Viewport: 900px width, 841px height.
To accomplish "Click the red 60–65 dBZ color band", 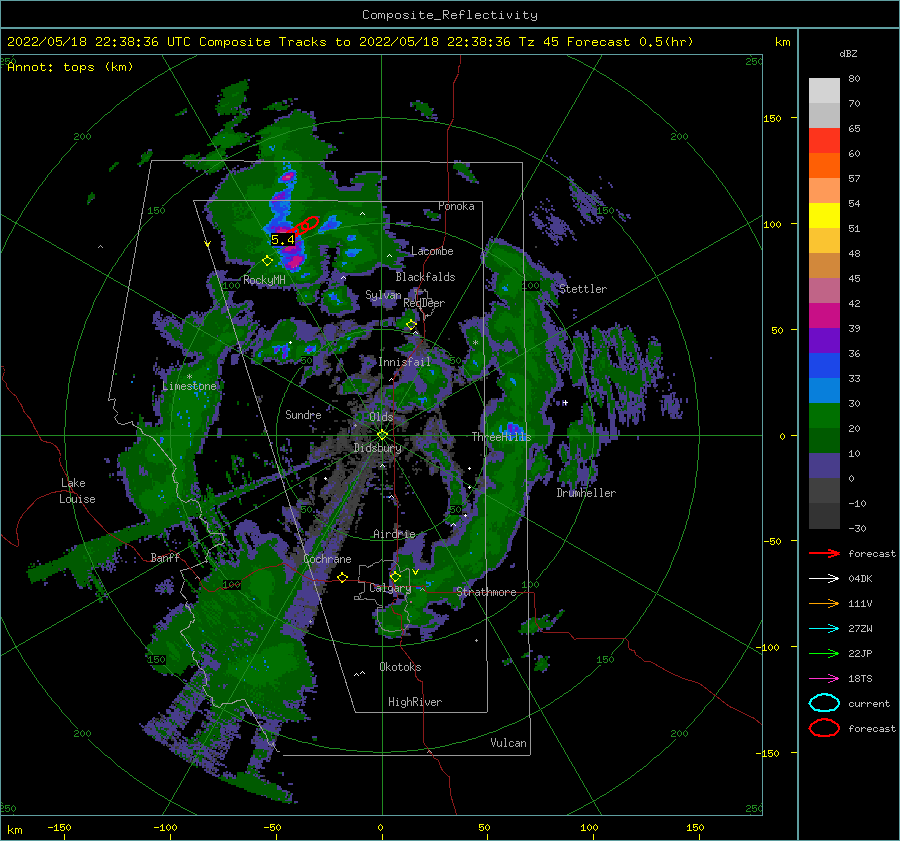I will point(824,141).
